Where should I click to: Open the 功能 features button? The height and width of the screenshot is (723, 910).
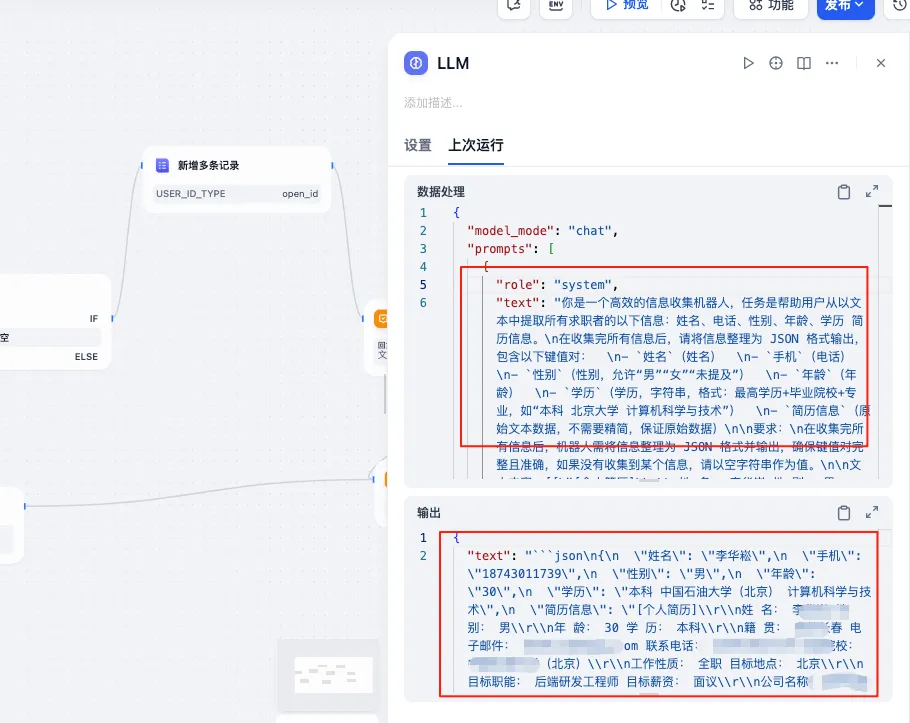pyautogui.click(x=771, y=6)
